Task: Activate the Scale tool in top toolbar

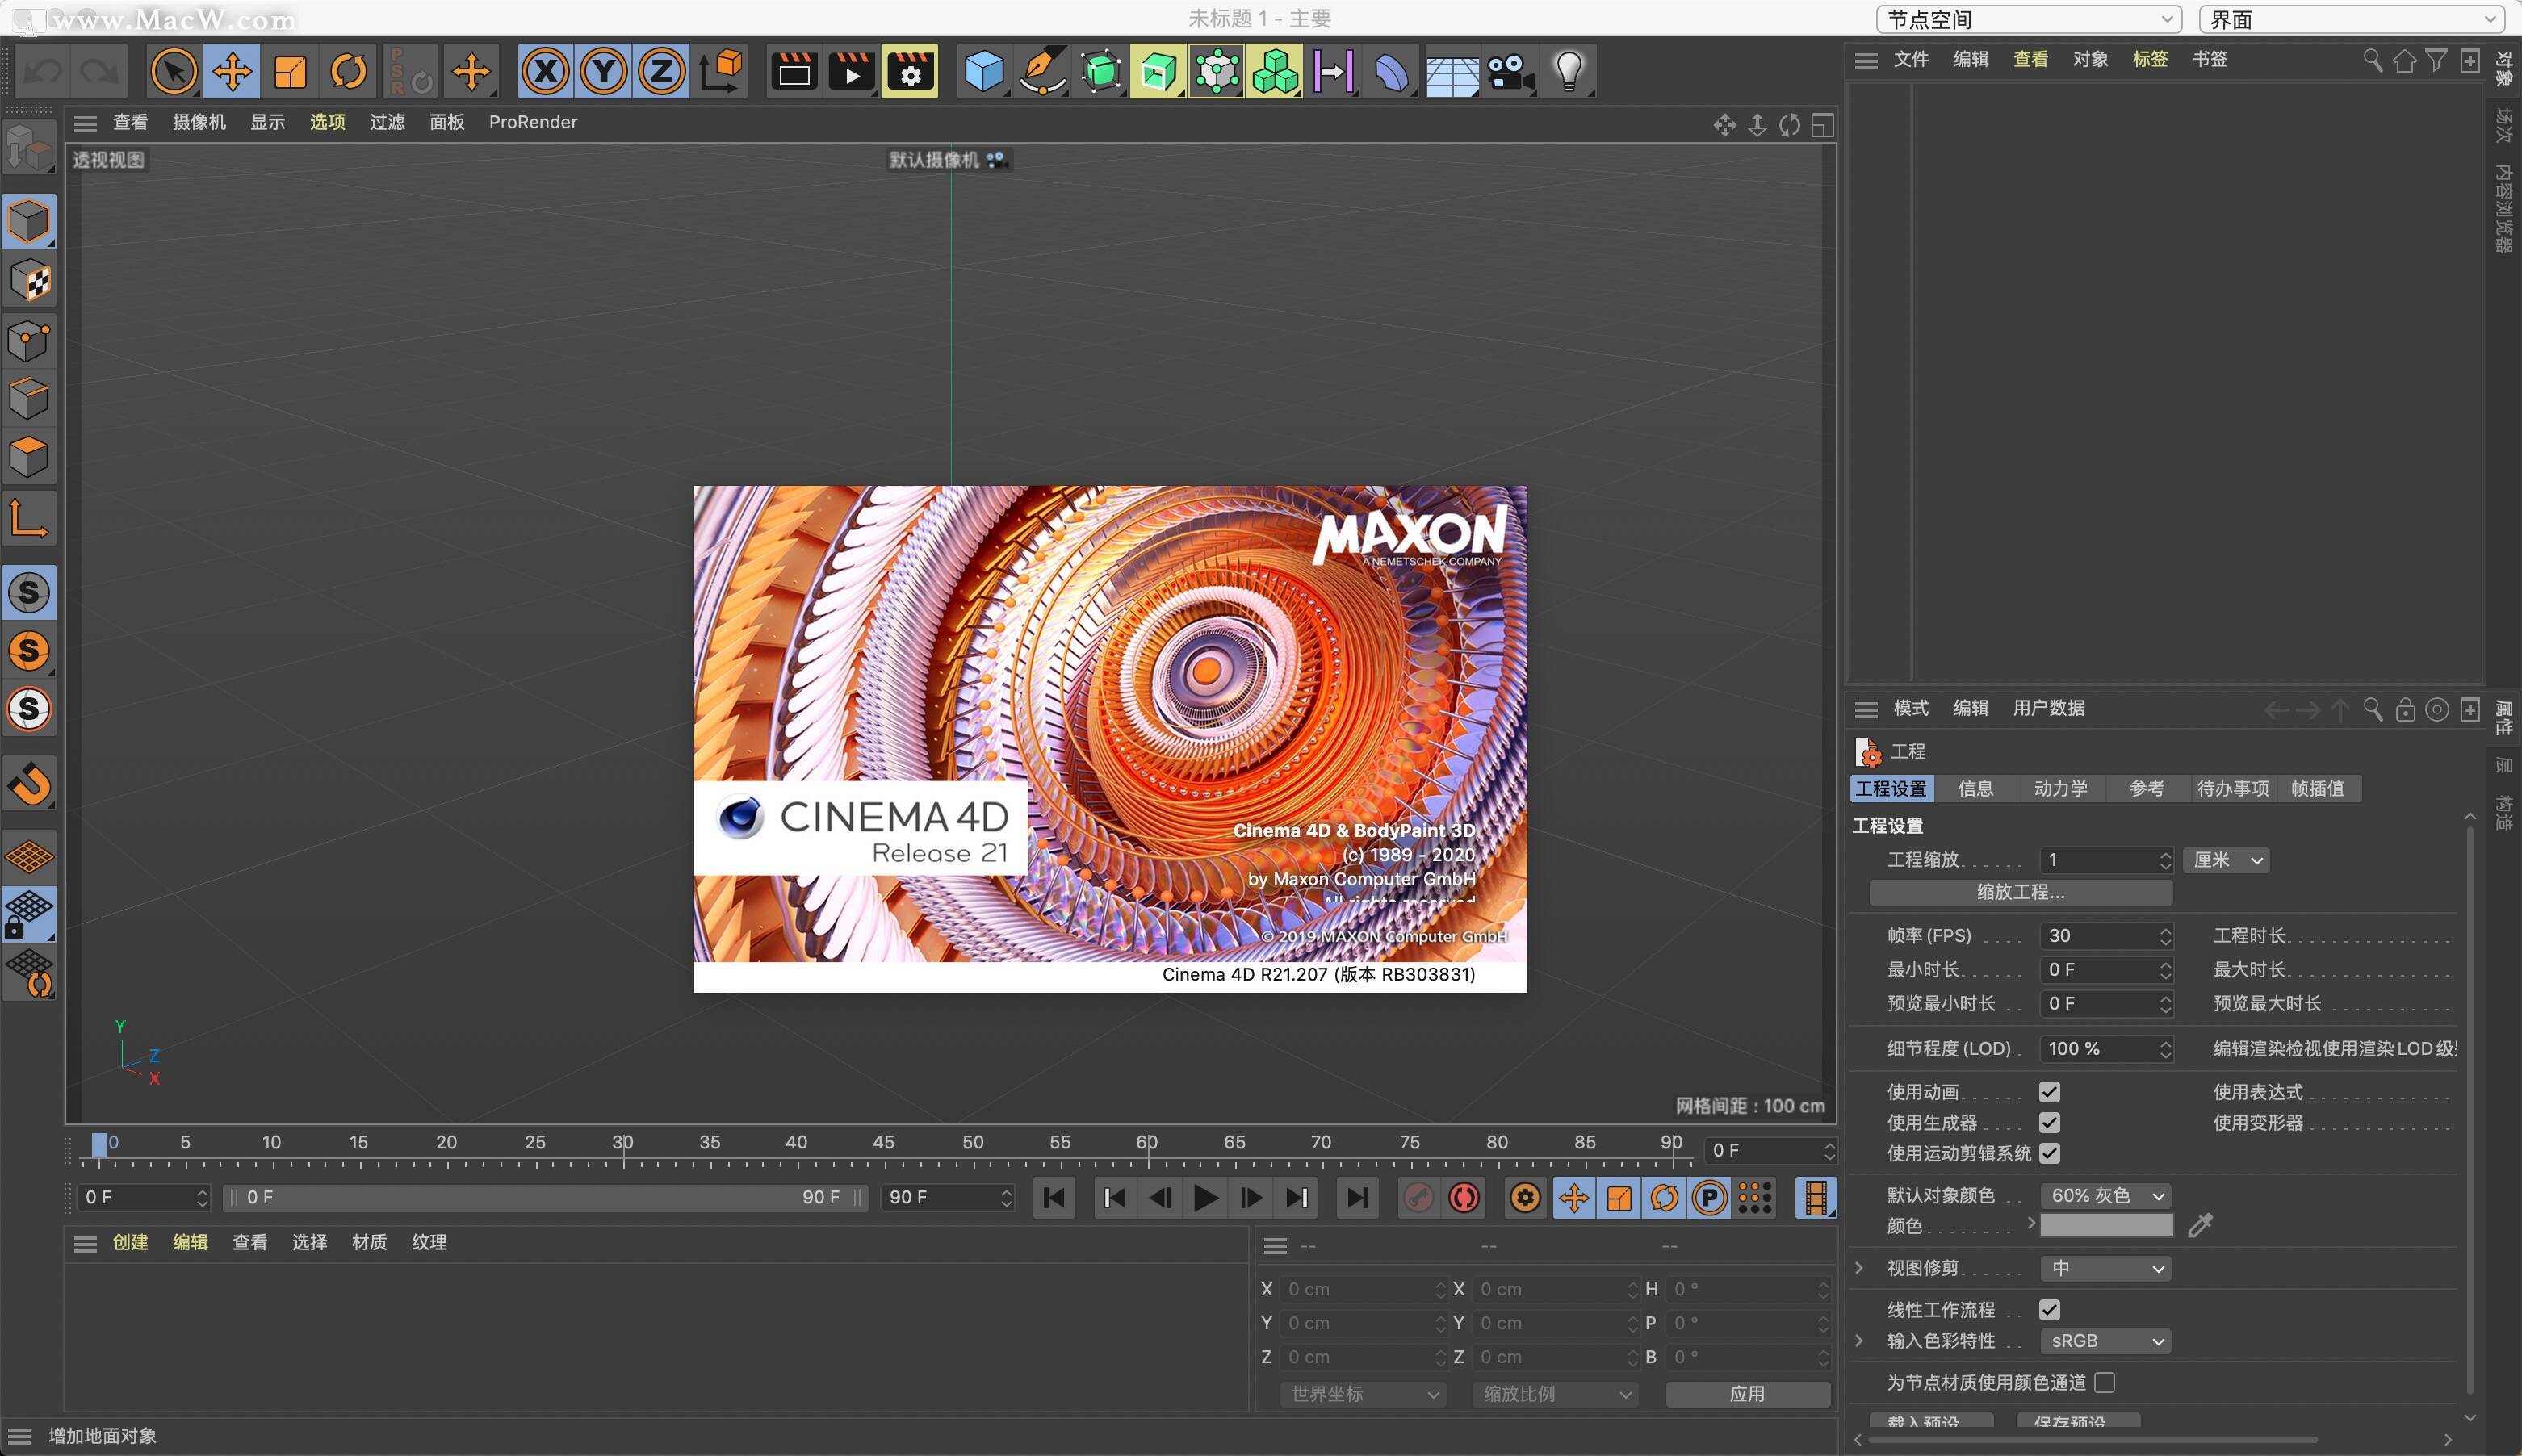Action: [290, 71]
